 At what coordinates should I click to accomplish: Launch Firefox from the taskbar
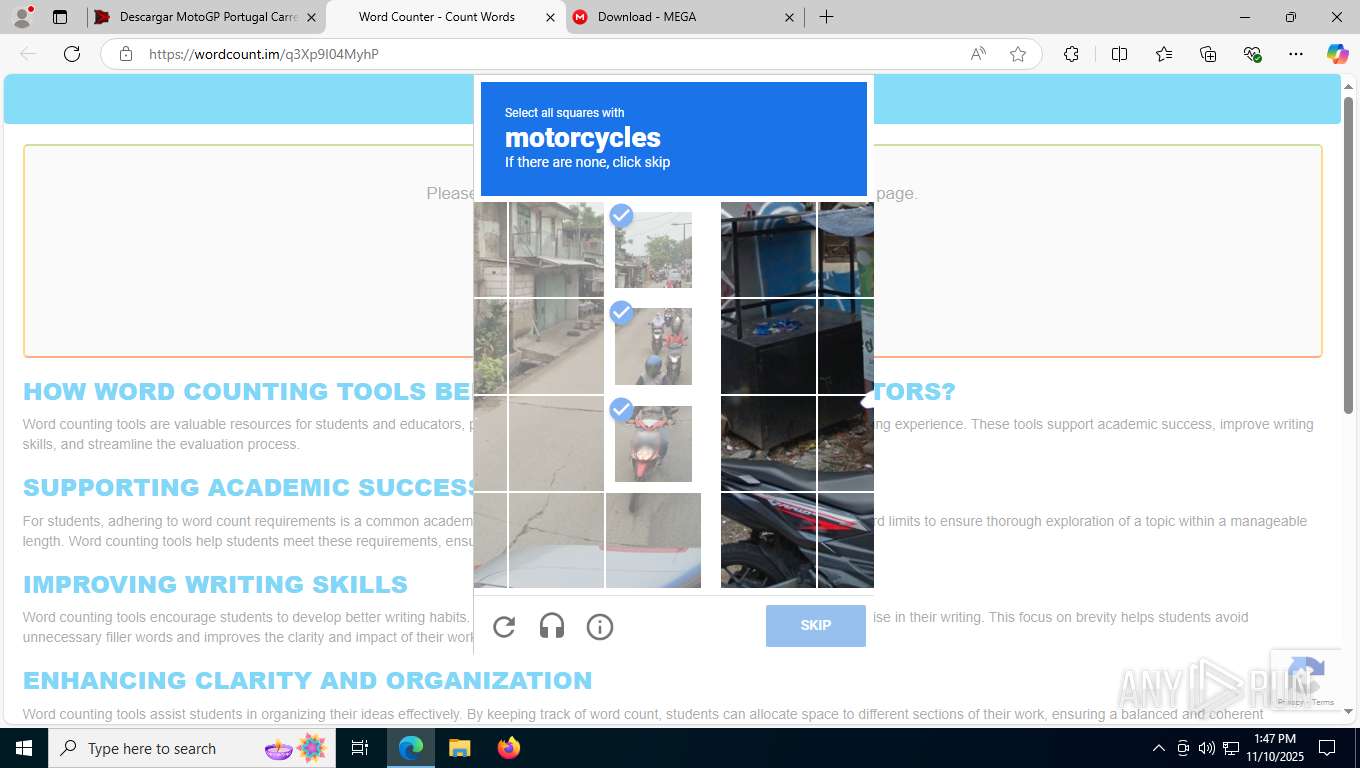[x=508, y=748]
